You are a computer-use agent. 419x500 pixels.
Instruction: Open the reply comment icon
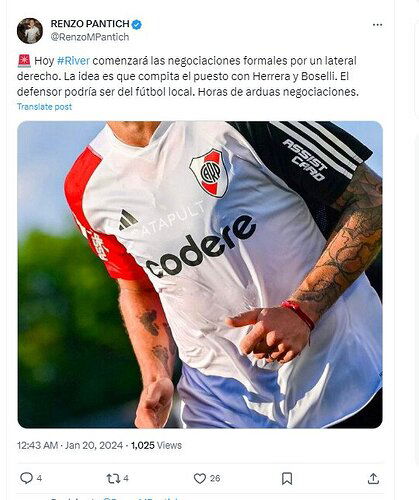click(x=26, y=478)
